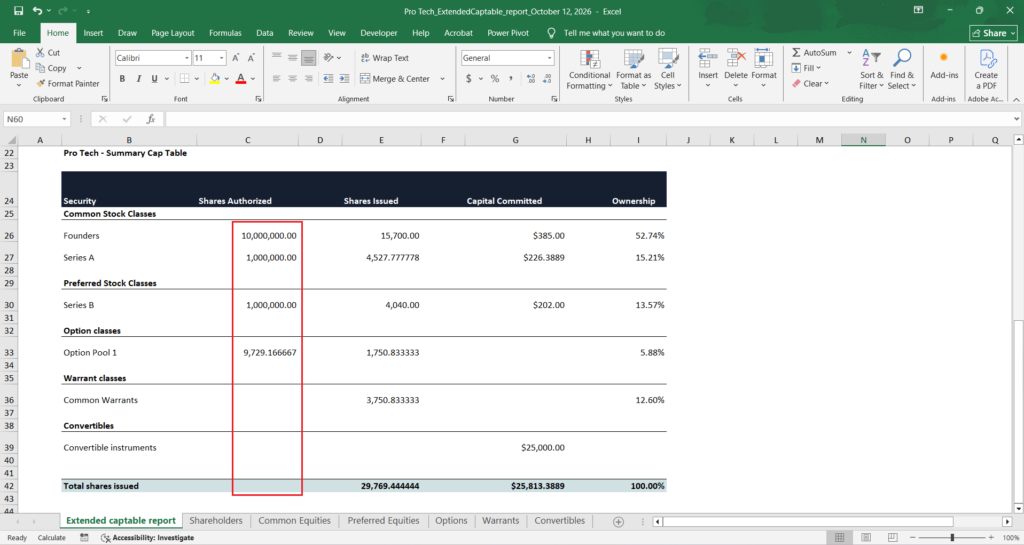Image resolution: width=1024 pixels, height=545 pixels.
Task: Click the Share button
Action: click(993, 33)
